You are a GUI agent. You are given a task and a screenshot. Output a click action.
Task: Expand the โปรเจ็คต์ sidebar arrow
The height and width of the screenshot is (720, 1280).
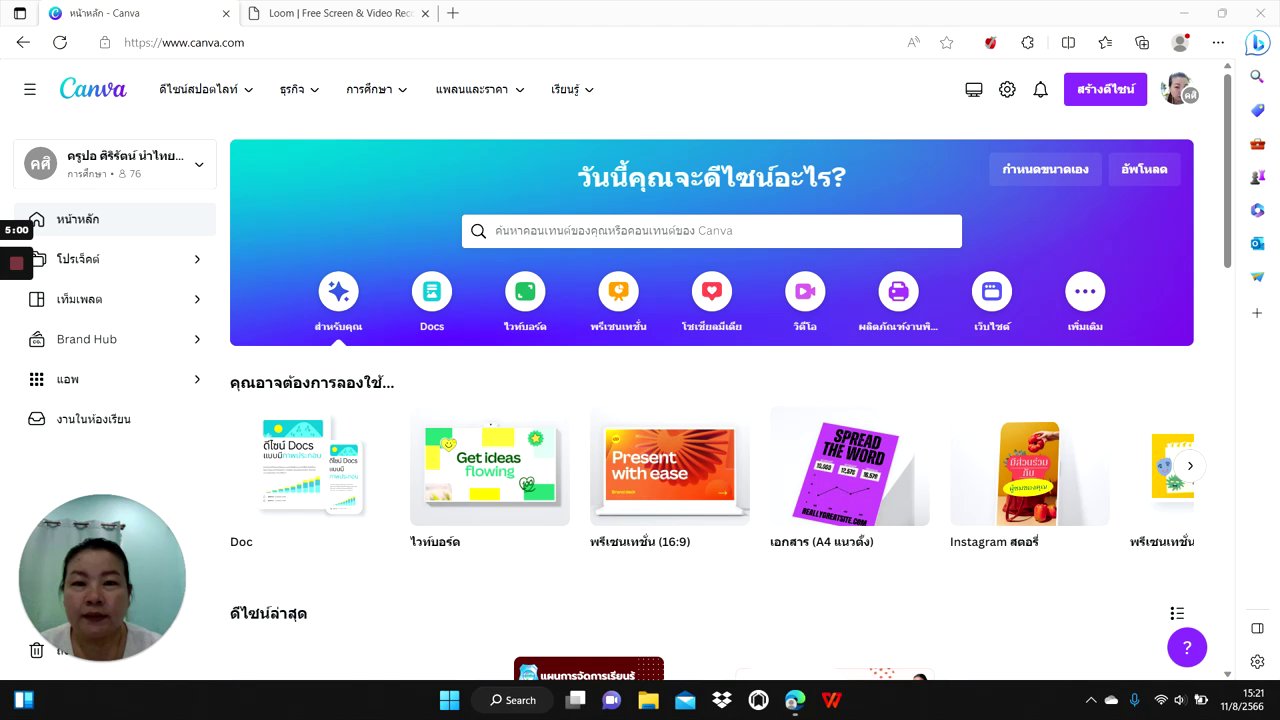coord(197,259)
